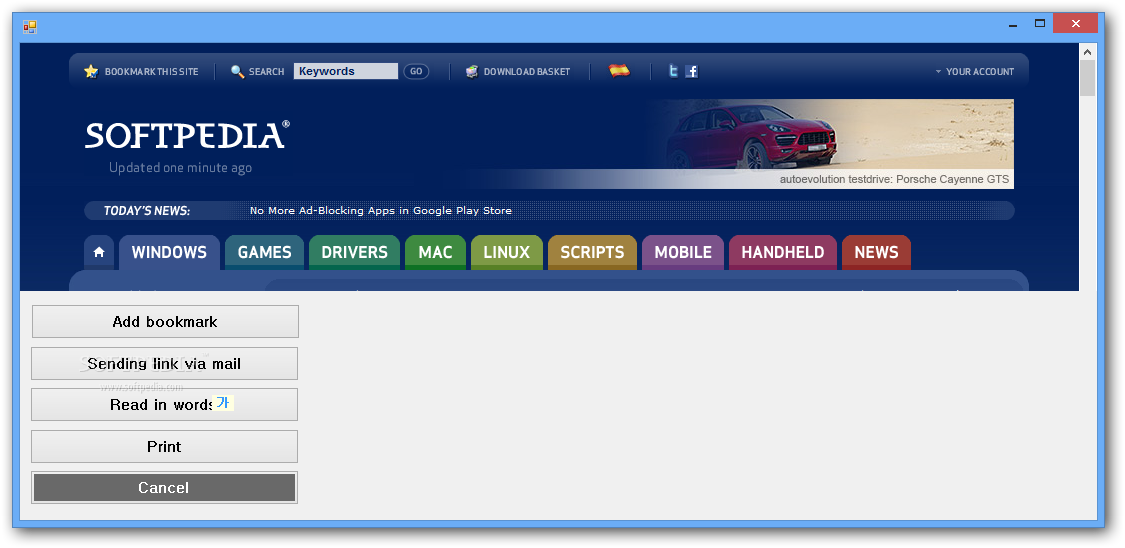Image resolution: width=1125 pixels, height=548 pixels.
Task: Click the SEARCH label
Action: [x=267, y=72]
